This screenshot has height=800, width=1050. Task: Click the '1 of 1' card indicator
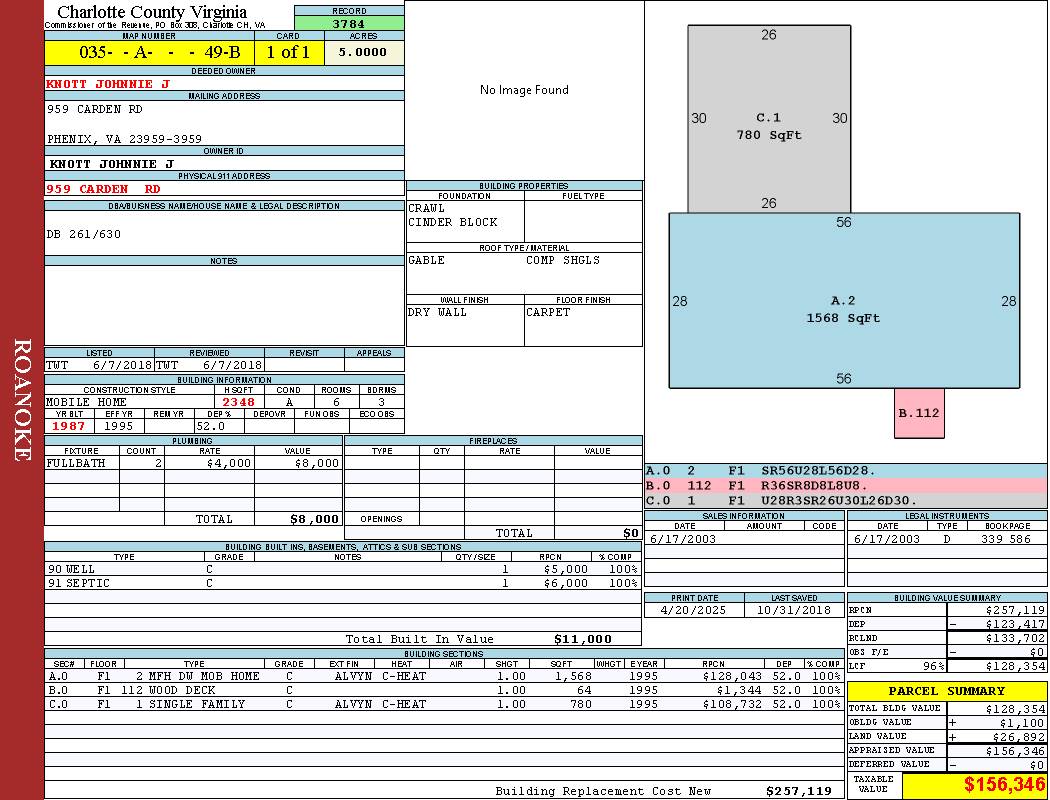coord(288,52)
